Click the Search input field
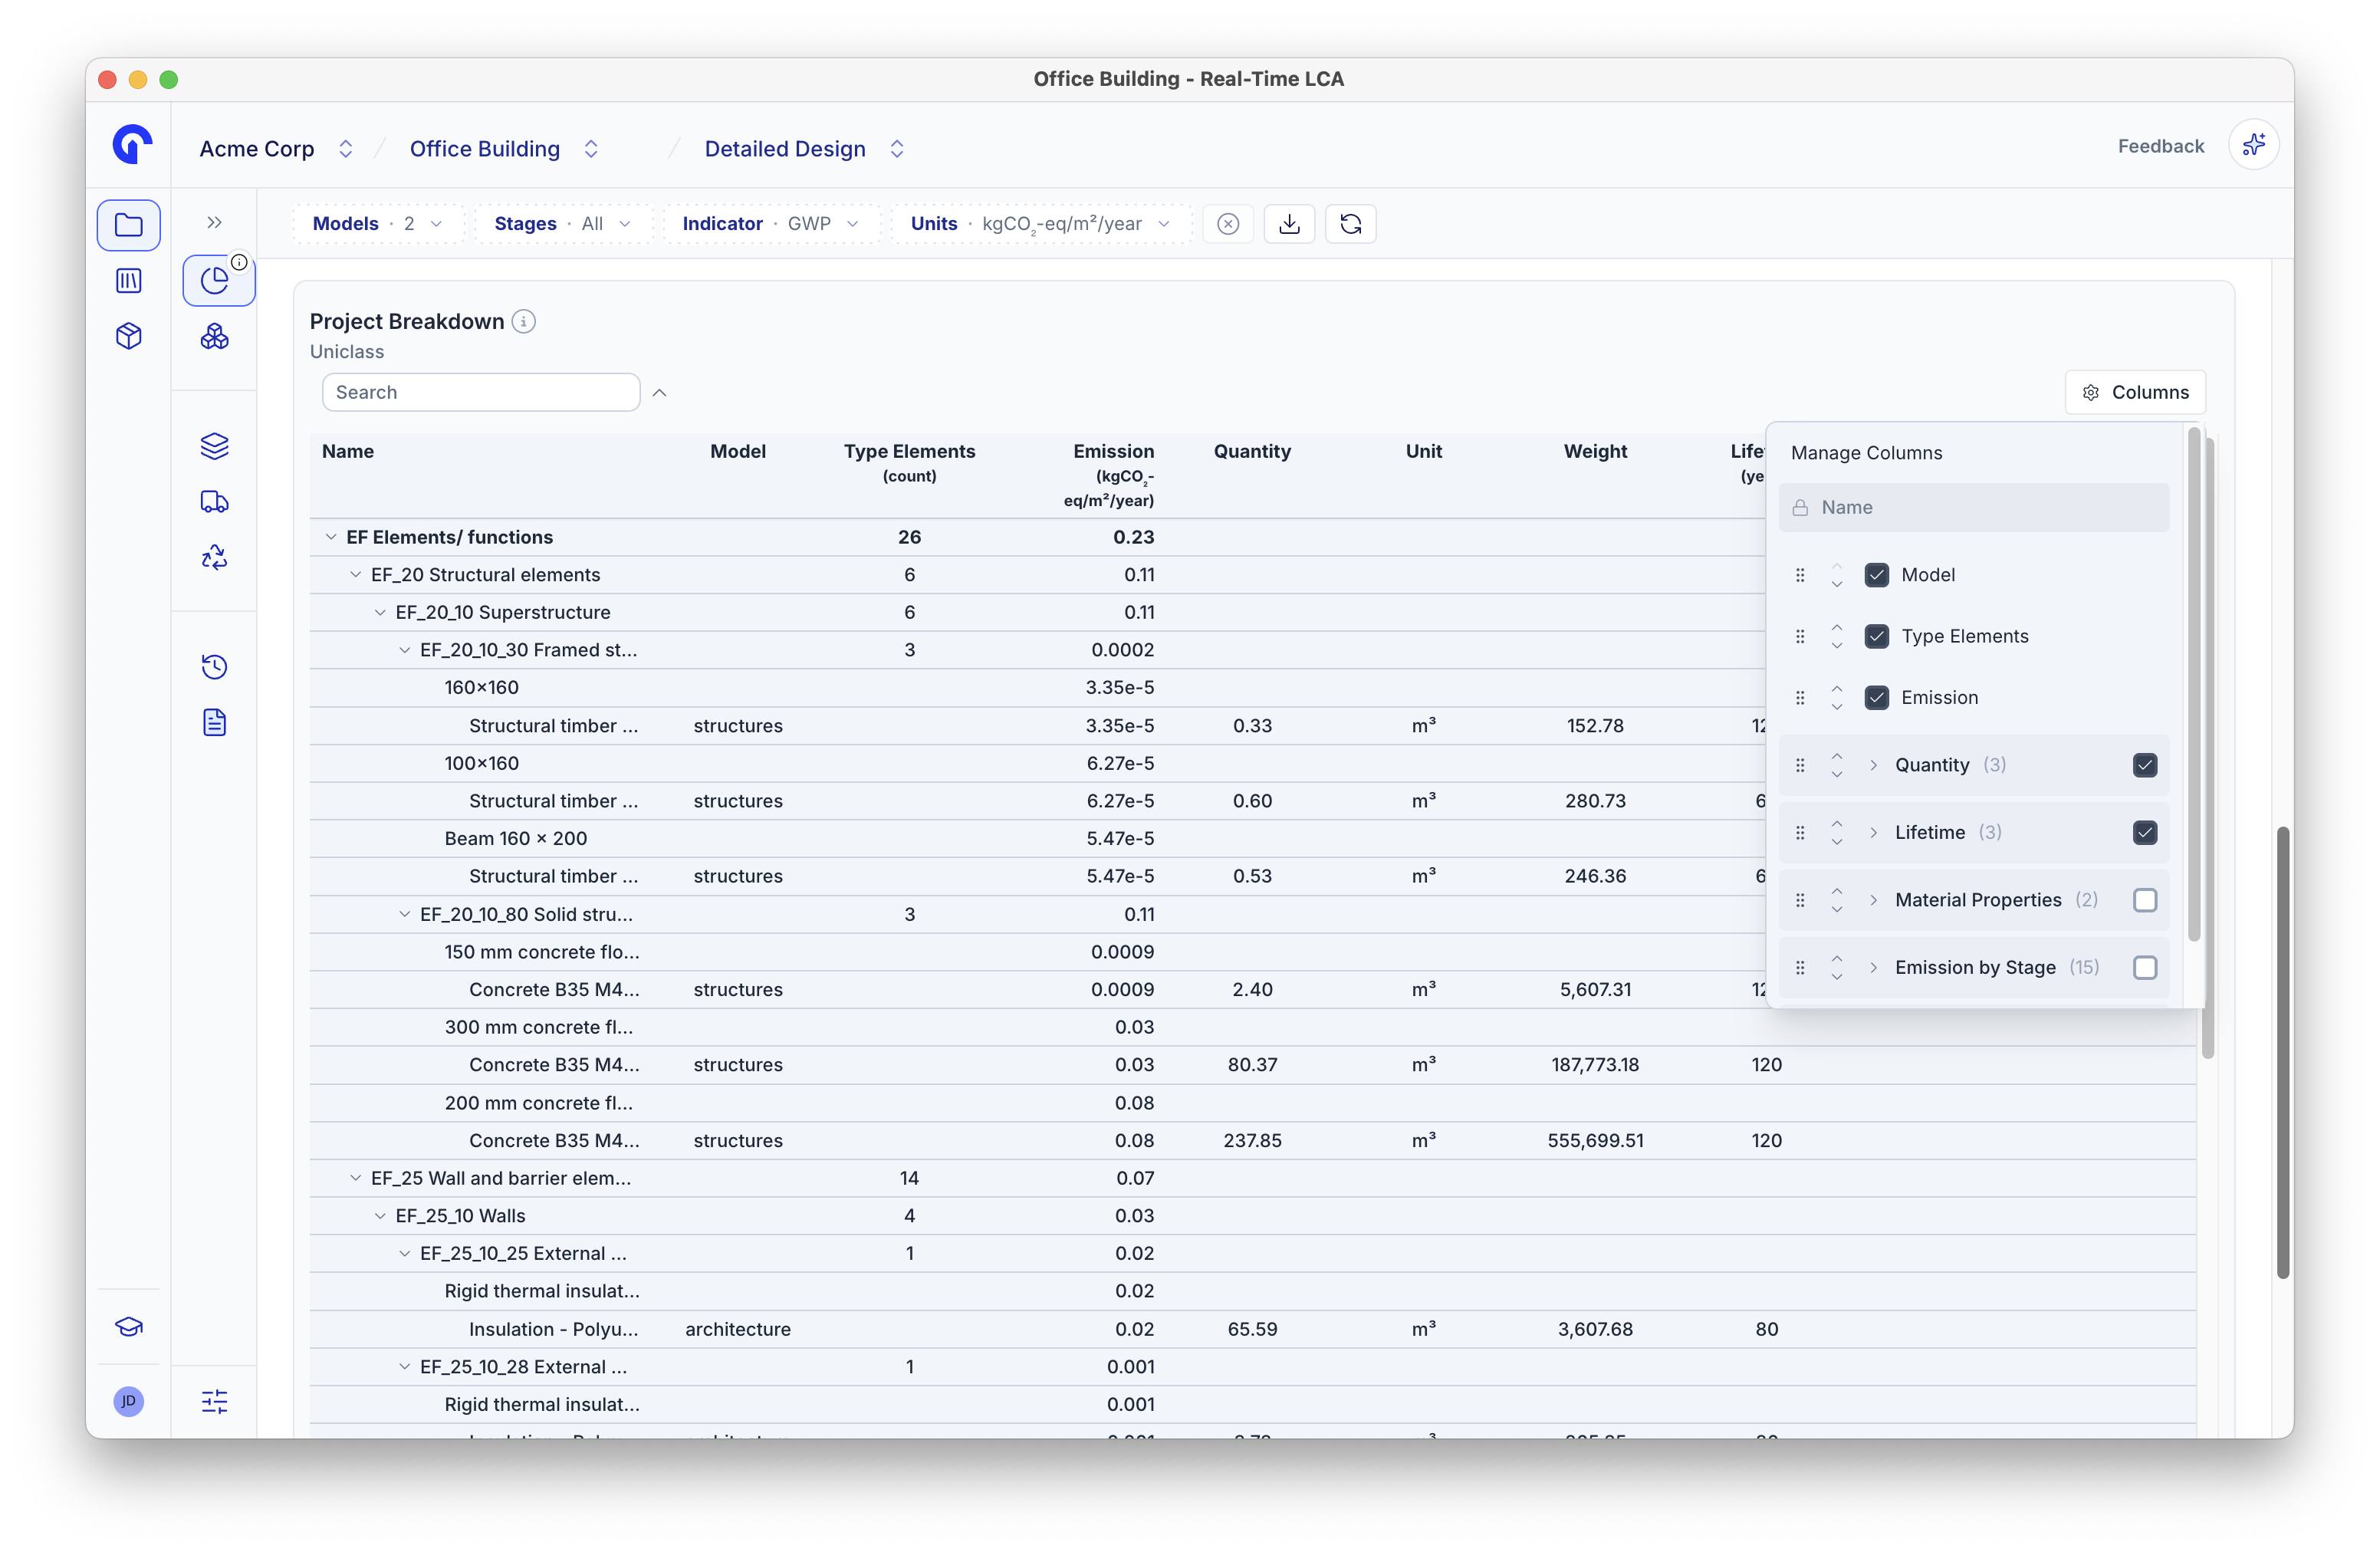 click(481, 393)
